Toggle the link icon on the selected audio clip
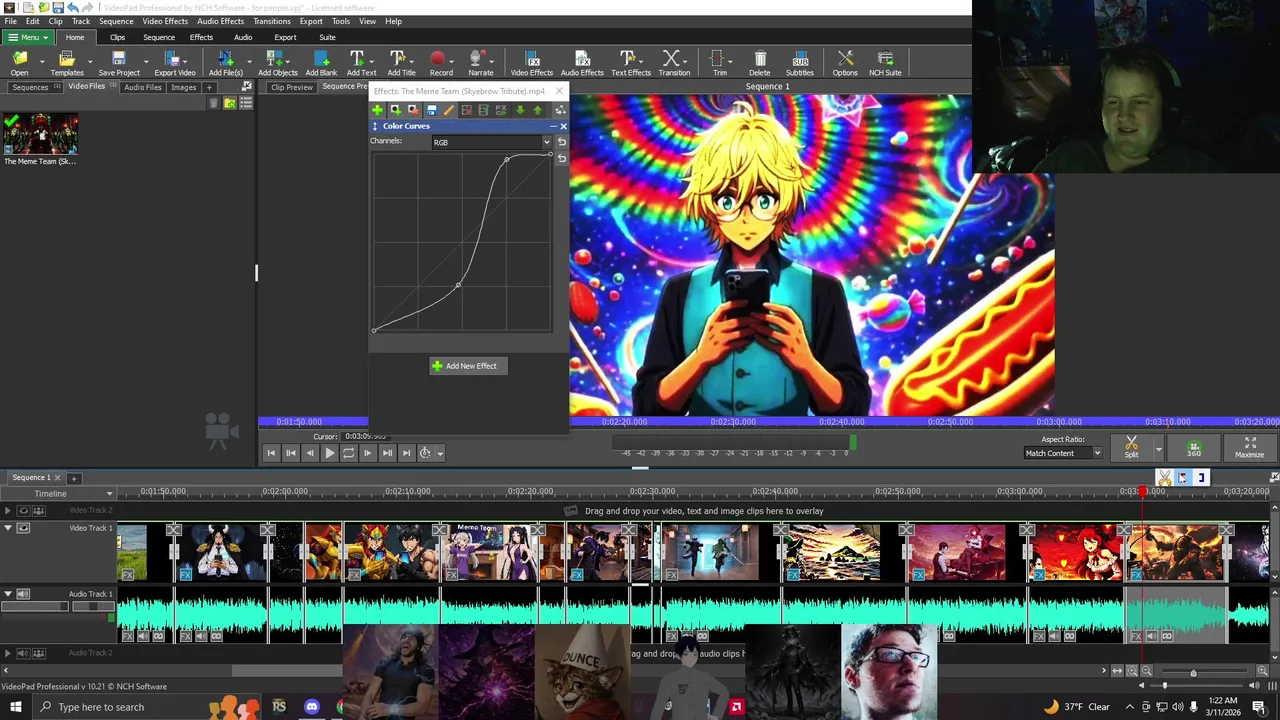Image resolution: width=1280 pixels, height=720 pixels. [x=1166, y=636]
